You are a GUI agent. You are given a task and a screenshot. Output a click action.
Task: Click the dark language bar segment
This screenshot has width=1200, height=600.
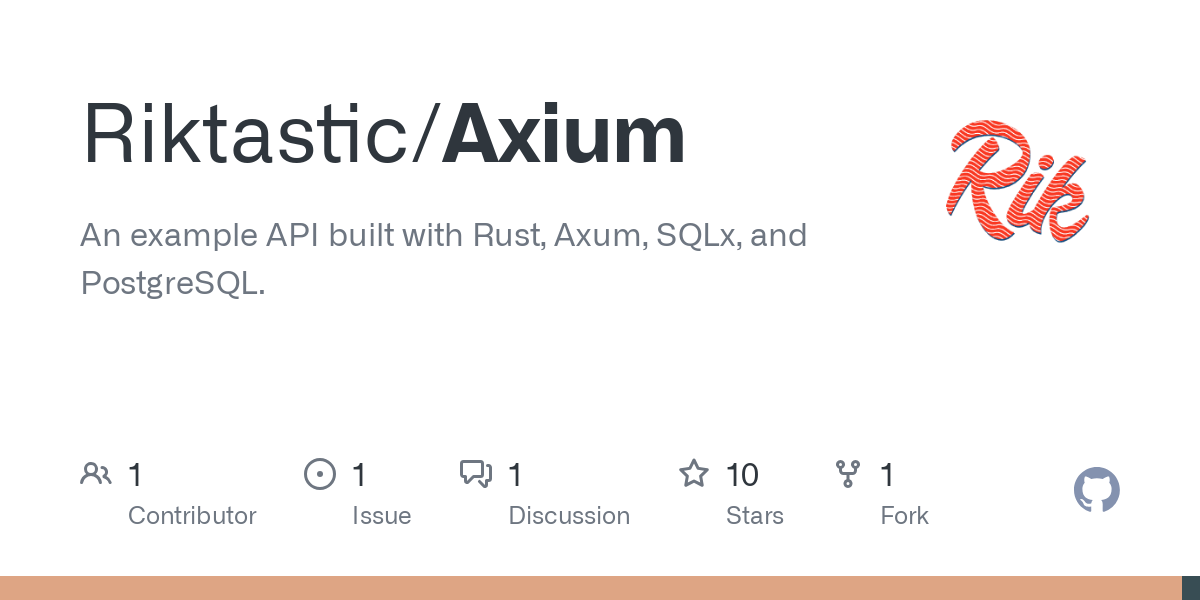coord(1191,588)
